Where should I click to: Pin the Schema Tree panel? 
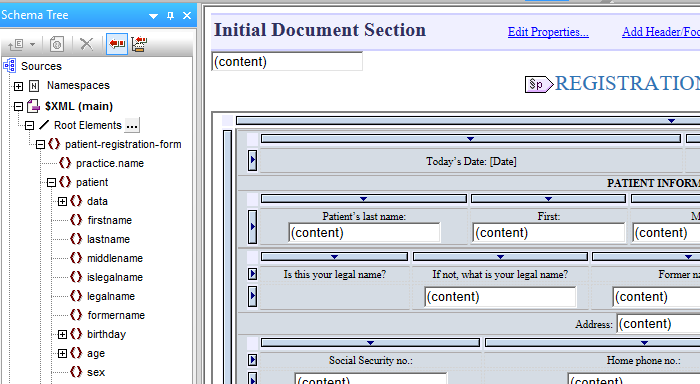[170, 16]
